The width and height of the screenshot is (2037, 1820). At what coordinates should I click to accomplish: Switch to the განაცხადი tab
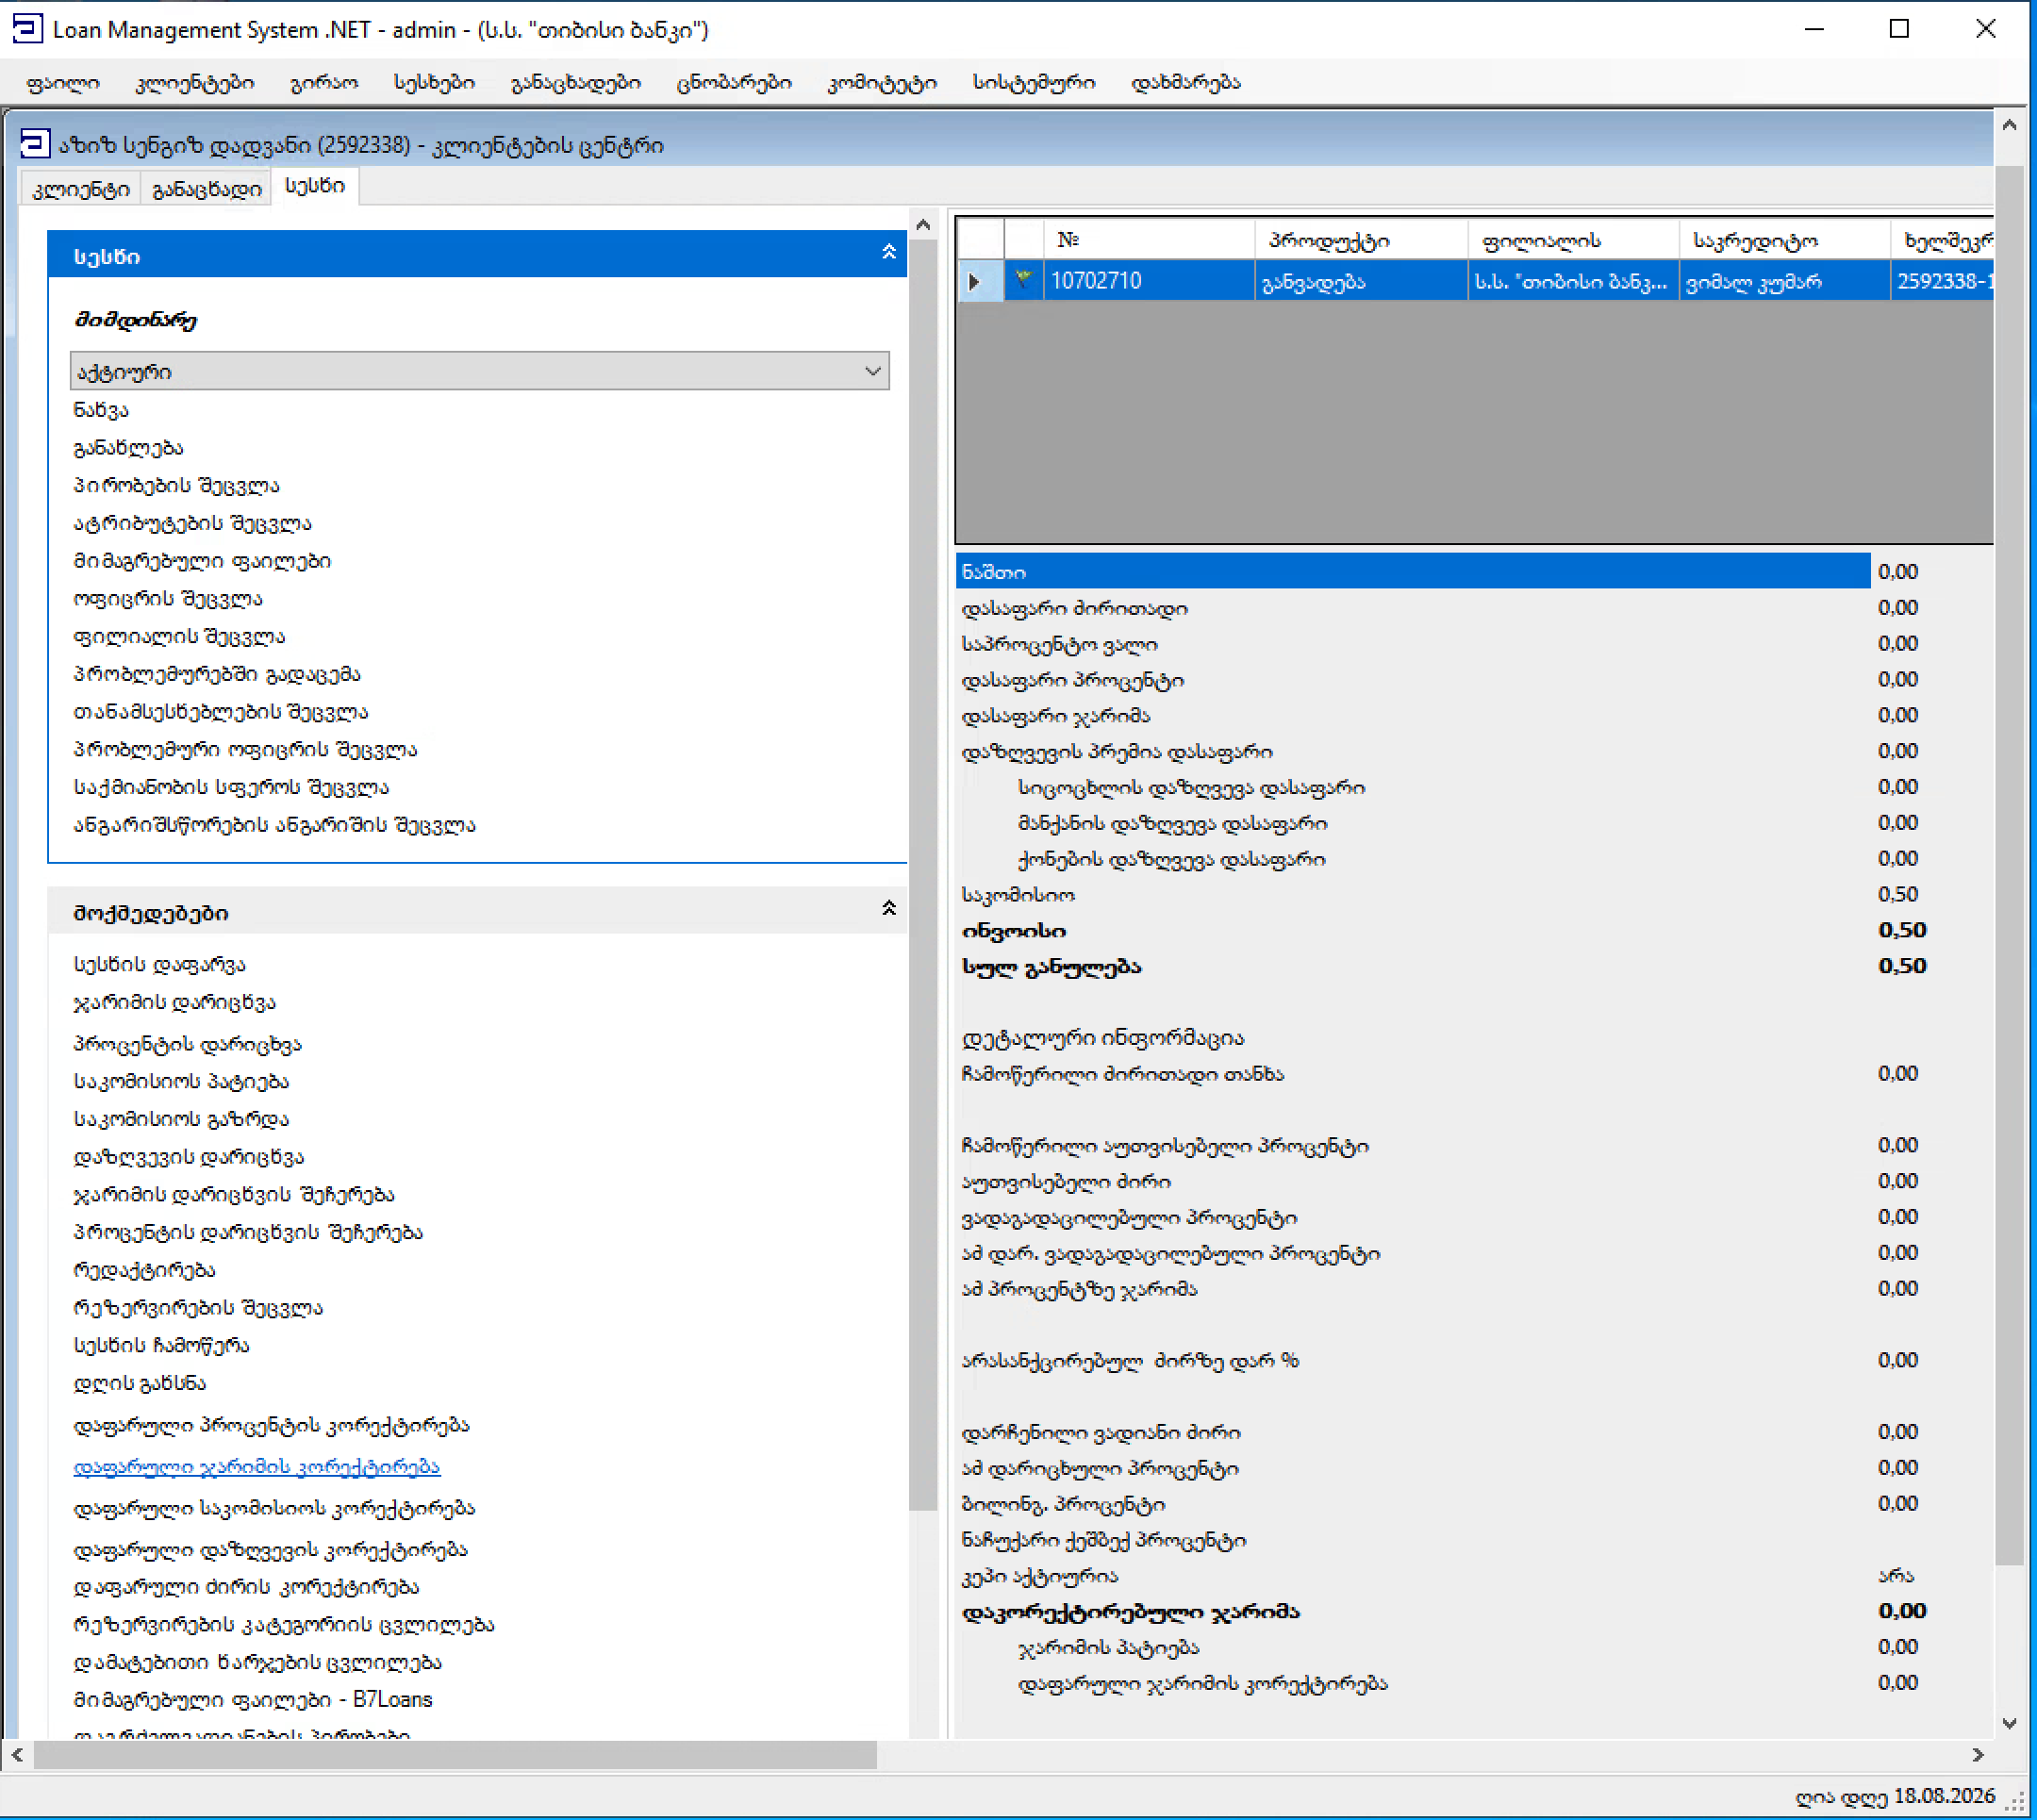(x=207, y=189)
